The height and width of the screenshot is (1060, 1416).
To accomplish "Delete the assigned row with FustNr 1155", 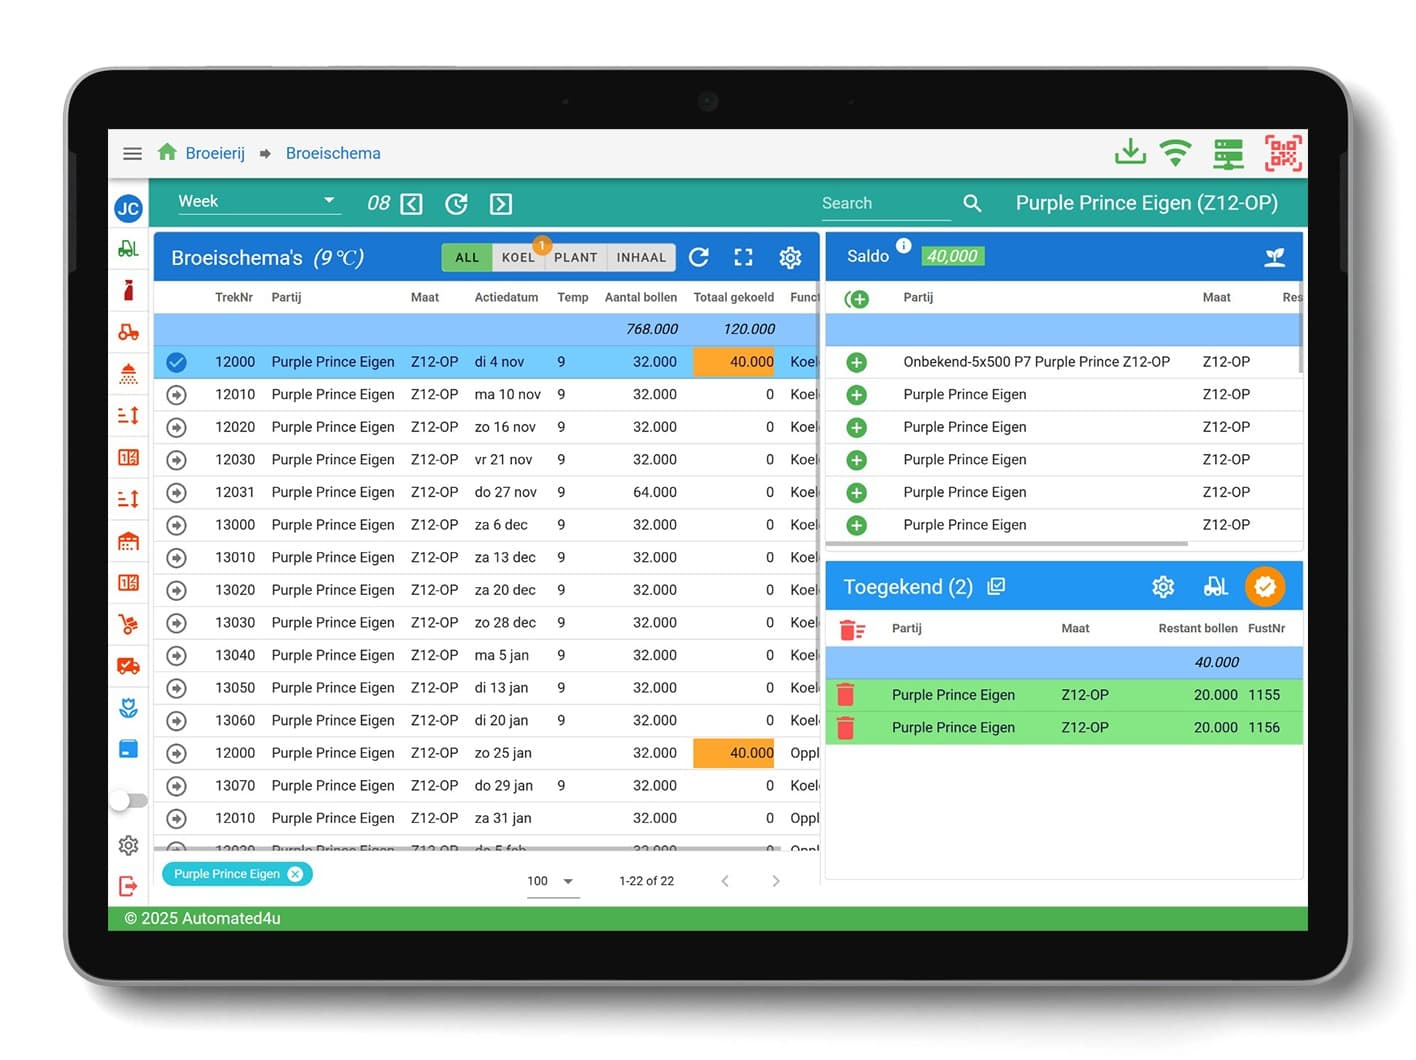I will 845,695.
